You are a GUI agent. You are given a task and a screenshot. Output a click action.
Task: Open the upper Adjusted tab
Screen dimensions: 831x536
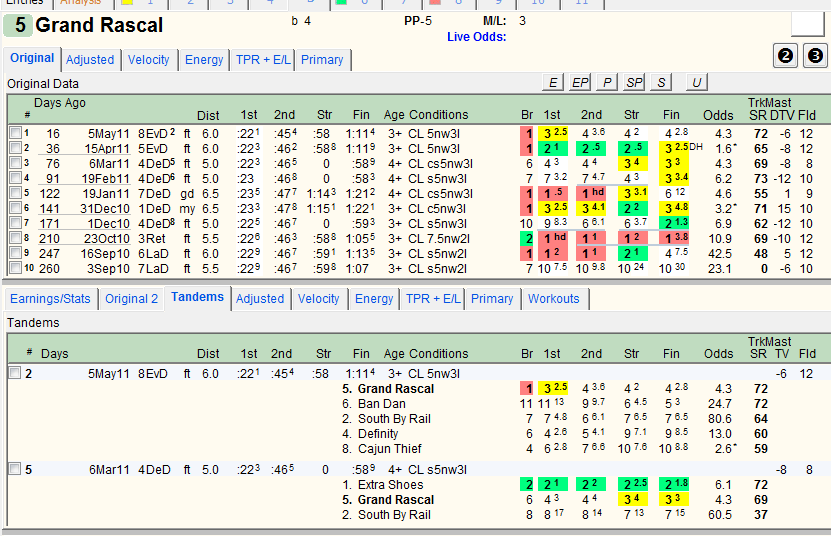click(90, 60)
